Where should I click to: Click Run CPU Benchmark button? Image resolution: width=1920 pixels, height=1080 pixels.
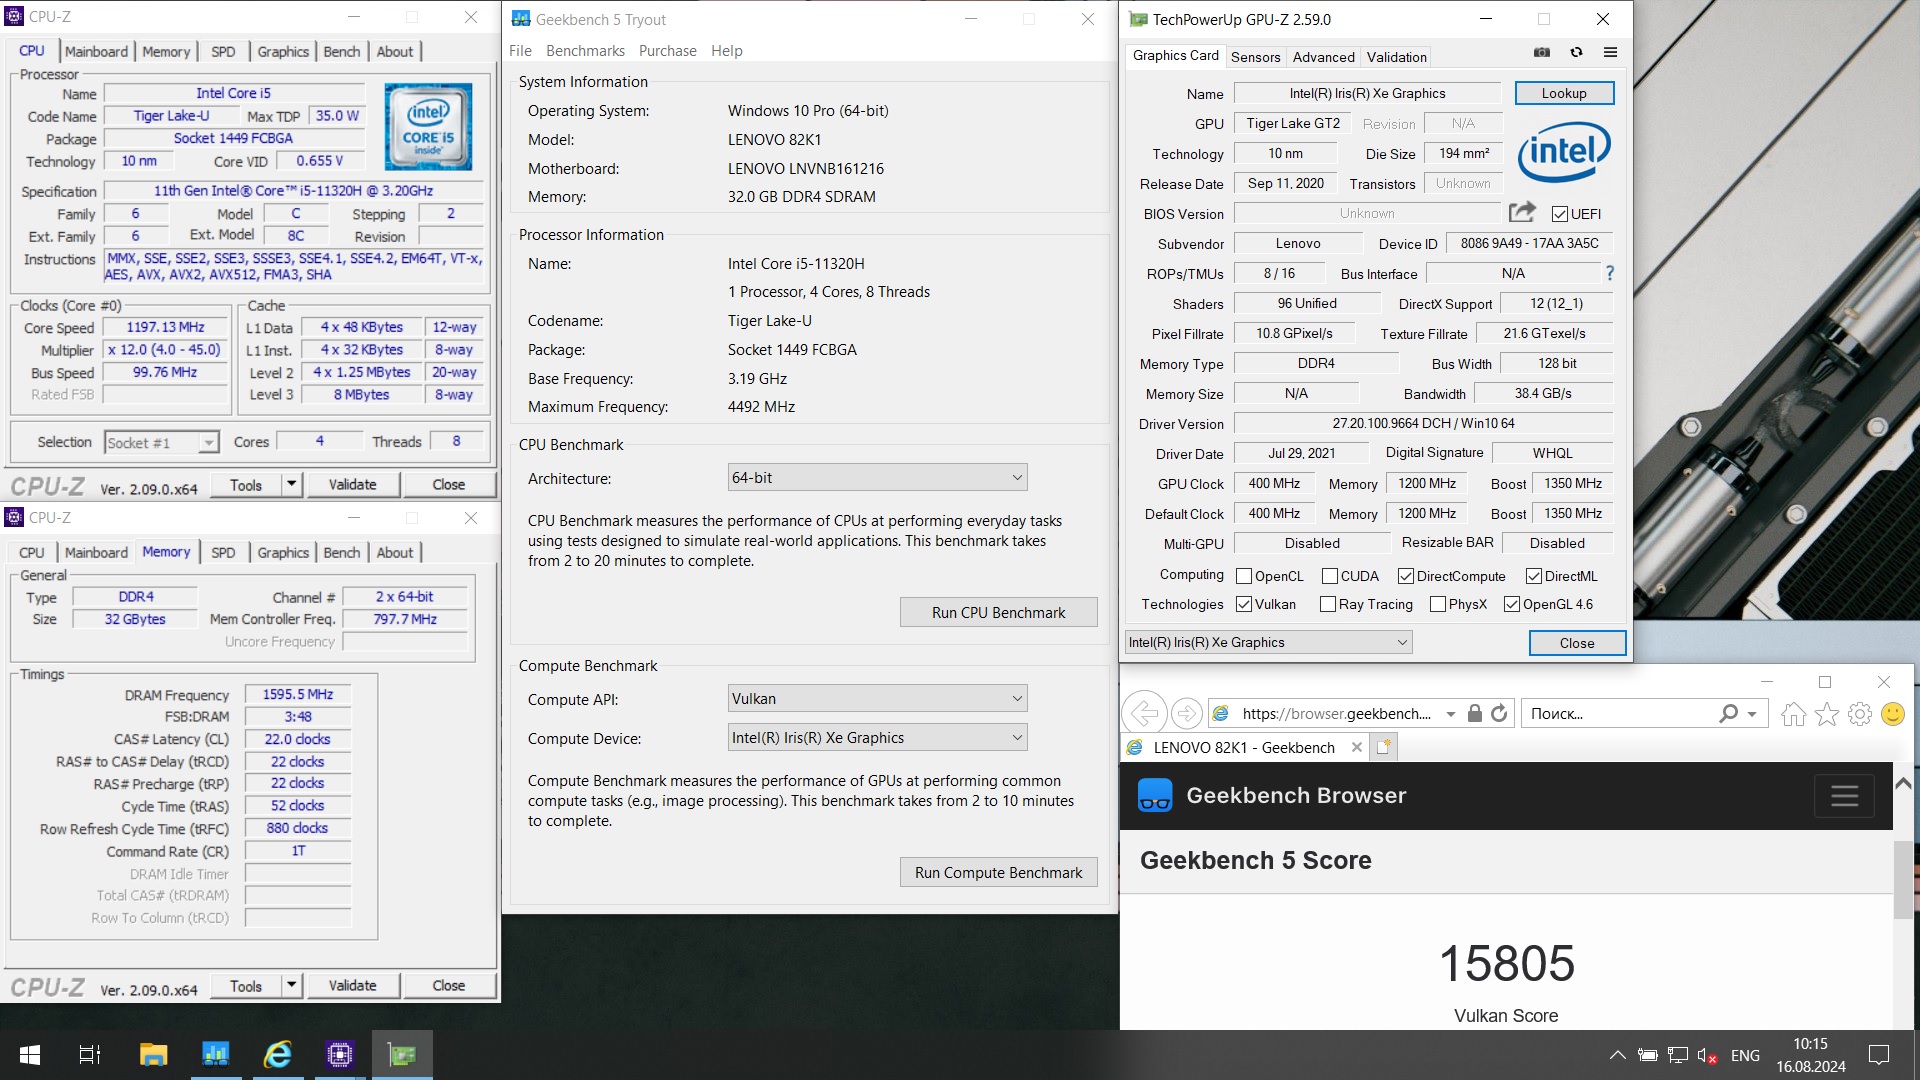click(x=998, y=612)
